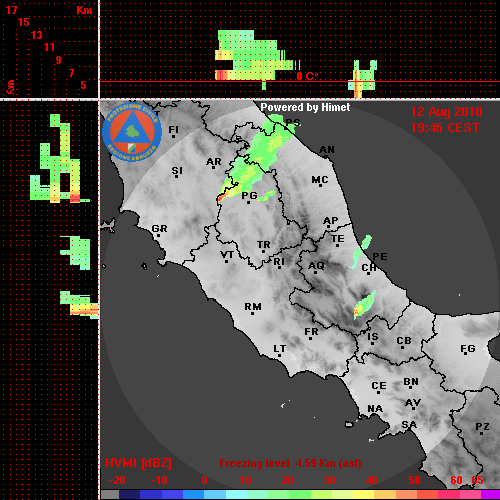Click the 0 C° freezing line label
Viewport: 500px width, 500px height.
click(x=307, y=76)
